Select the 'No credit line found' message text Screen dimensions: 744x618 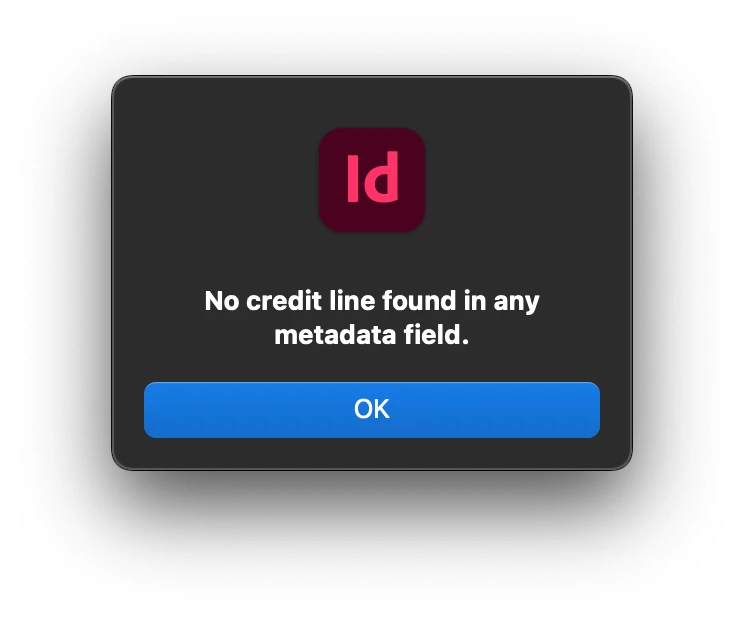(372, 318)
